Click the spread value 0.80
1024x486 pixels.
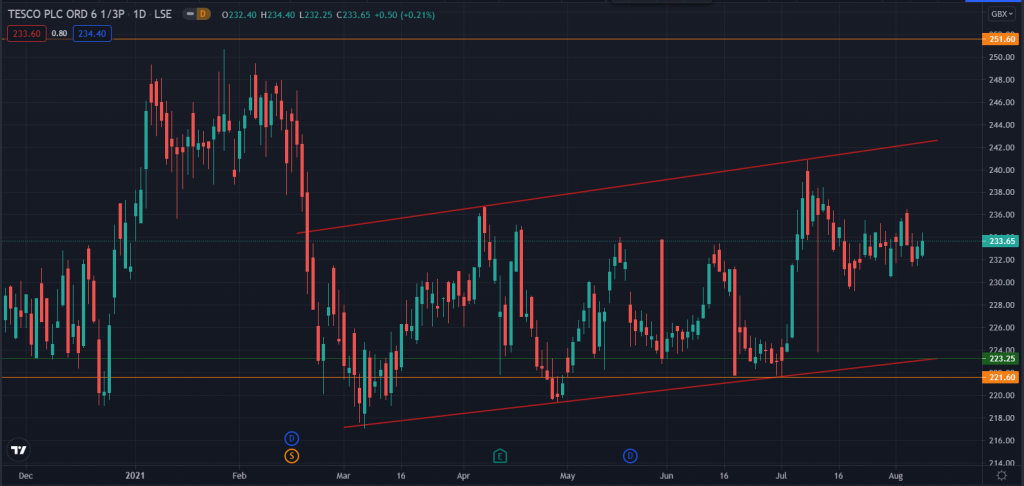(x=59, y=33)
